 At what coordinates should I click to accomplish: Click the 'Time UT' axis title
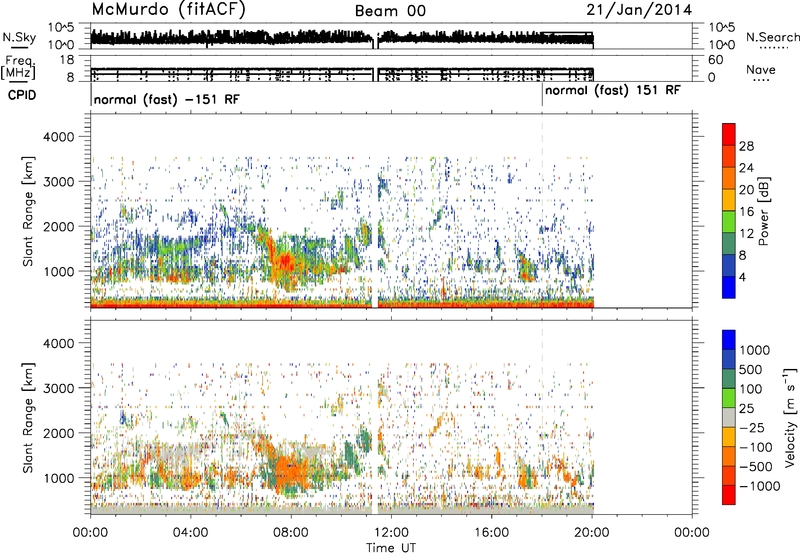click(x=391, y=547)
